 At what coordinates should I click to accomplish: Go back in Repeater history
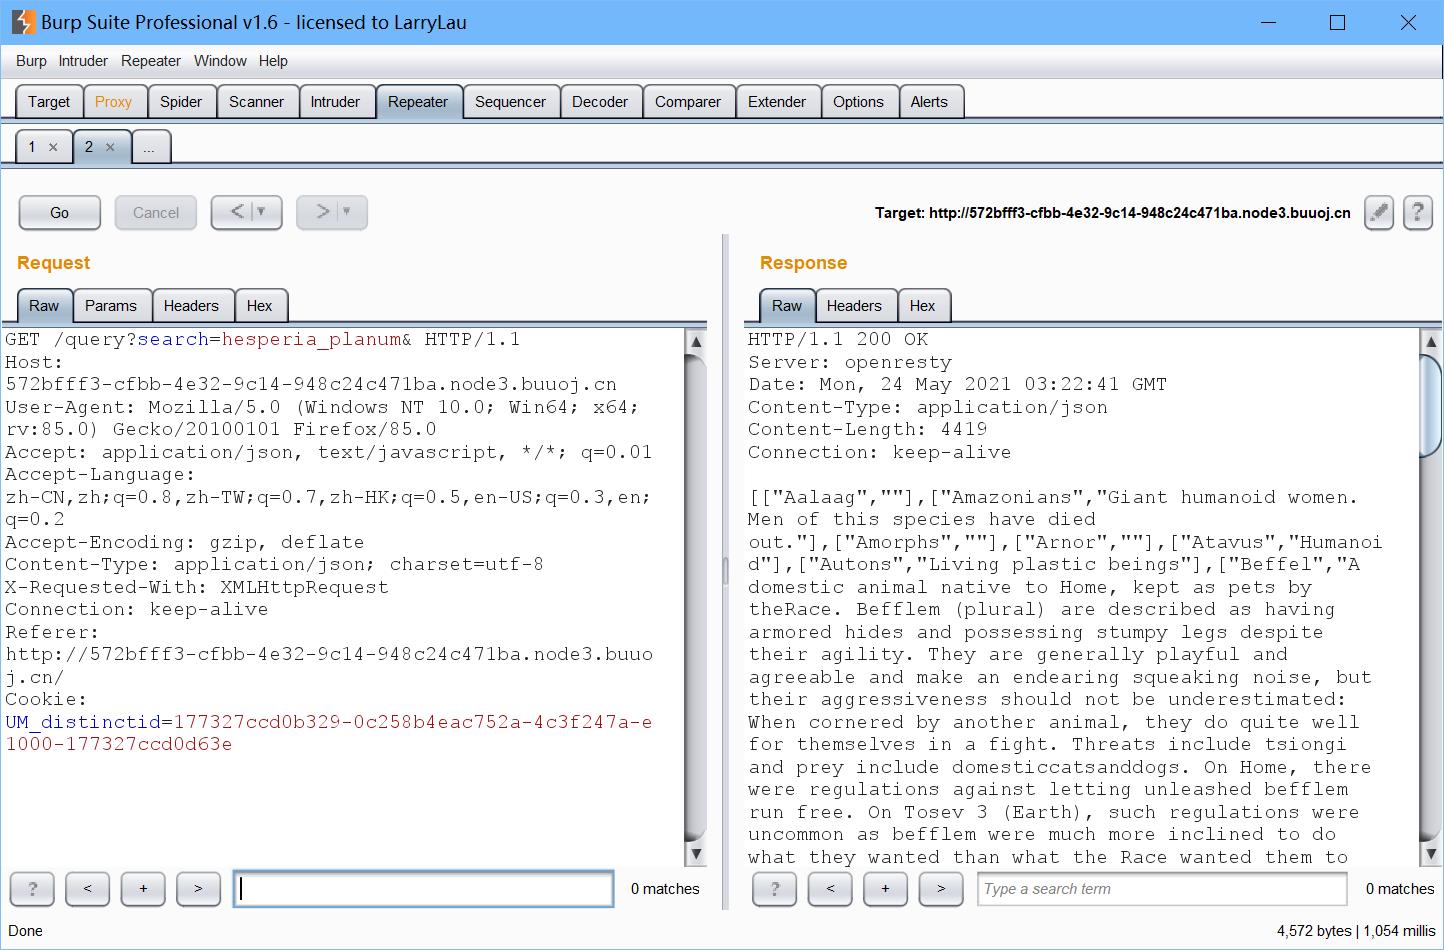[x=237, y=212]
